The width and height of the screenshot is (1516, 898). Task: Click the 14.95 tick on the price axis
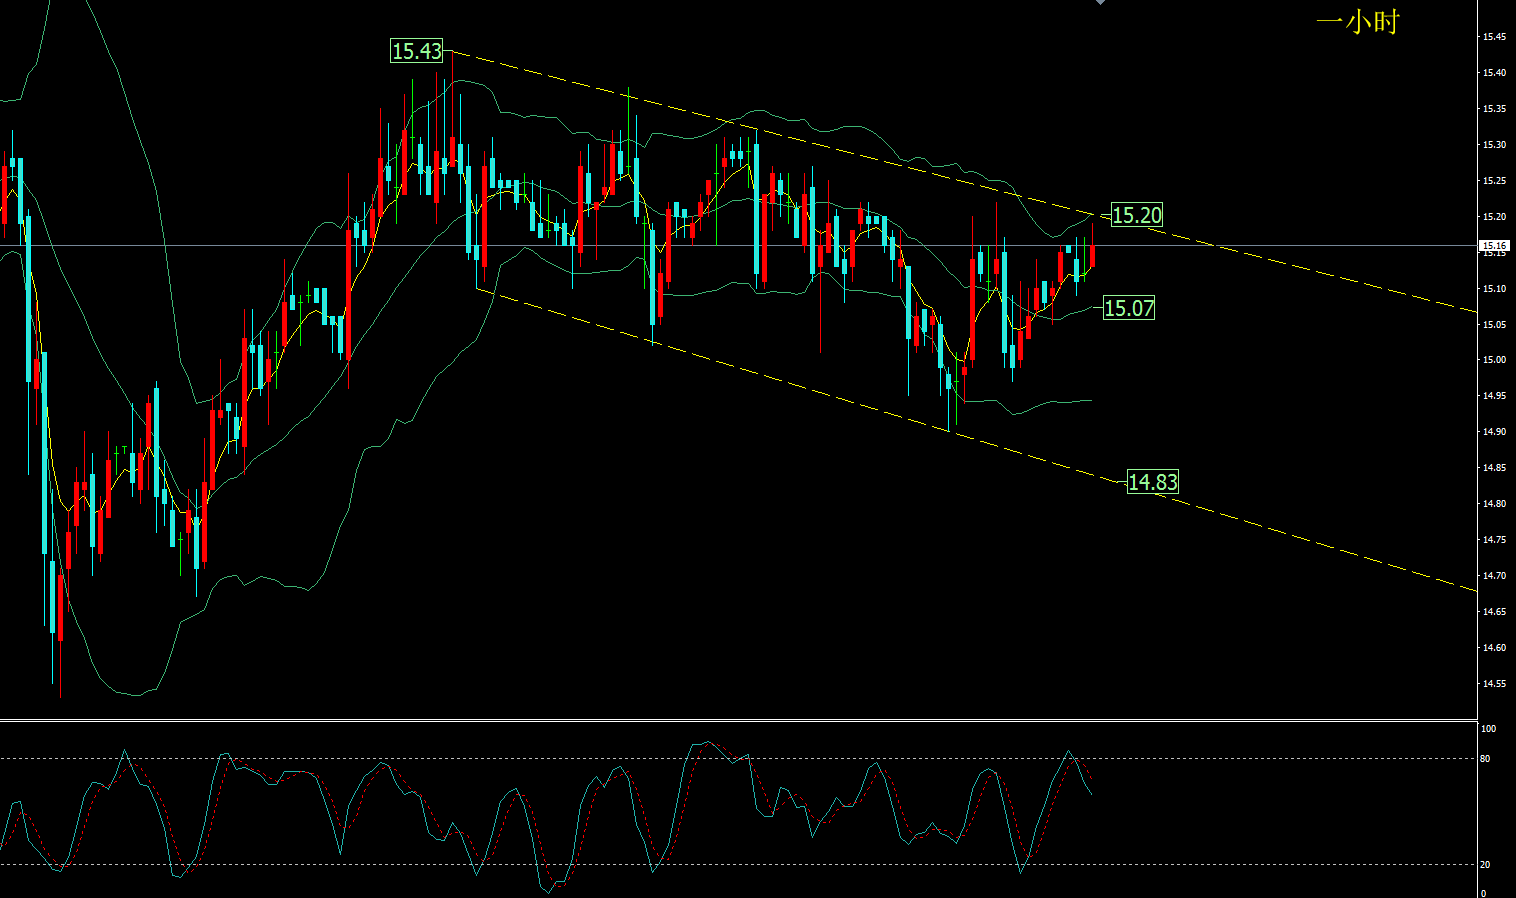tap(1494, 396)
